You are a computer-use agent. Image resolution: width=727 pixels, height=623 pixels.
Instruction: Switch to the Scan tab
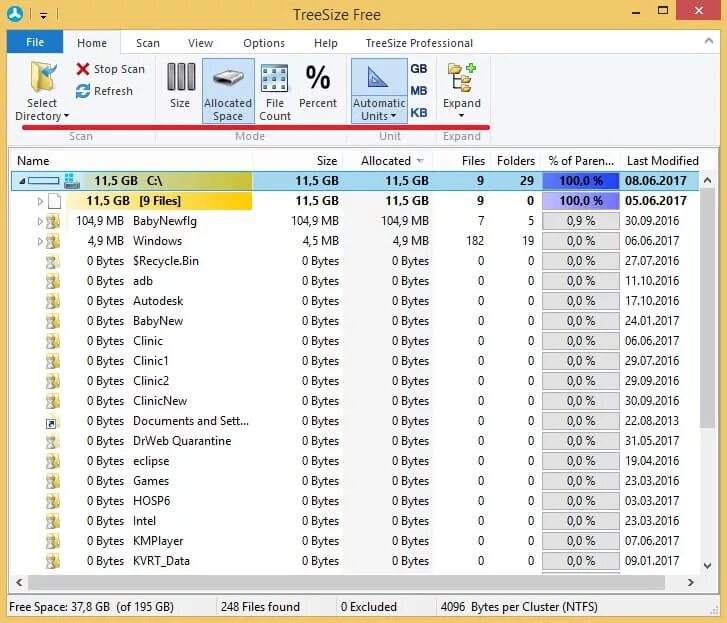pyautogui.click(x=148, y=43)
